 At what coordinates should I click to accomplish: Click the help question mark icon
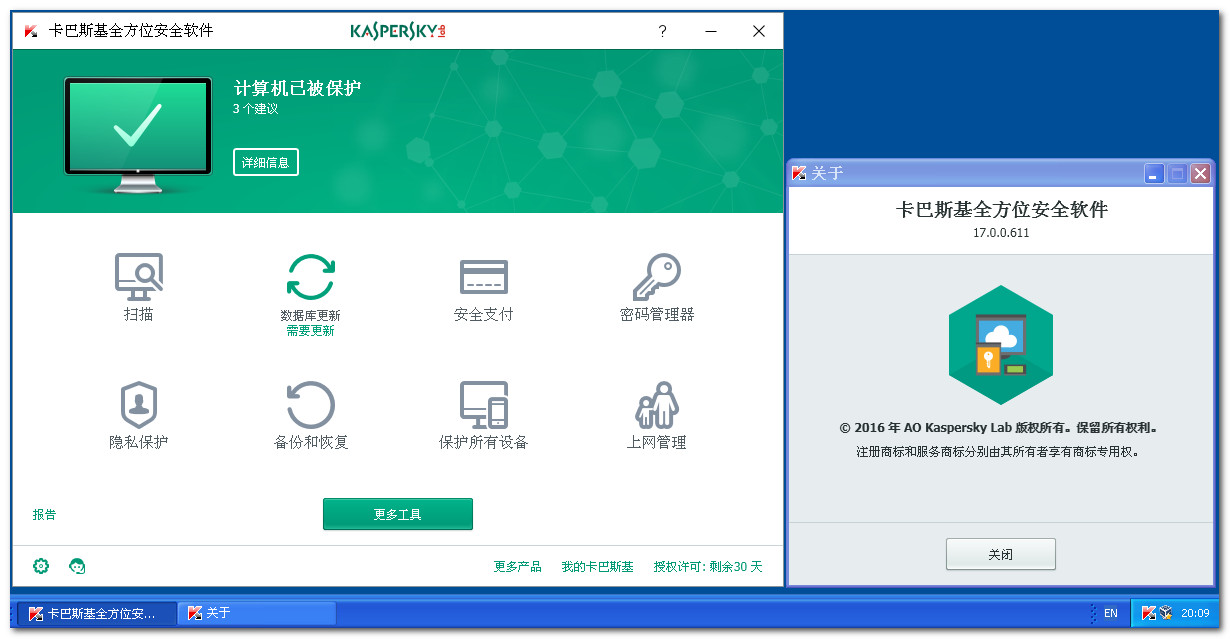(662, 31)
